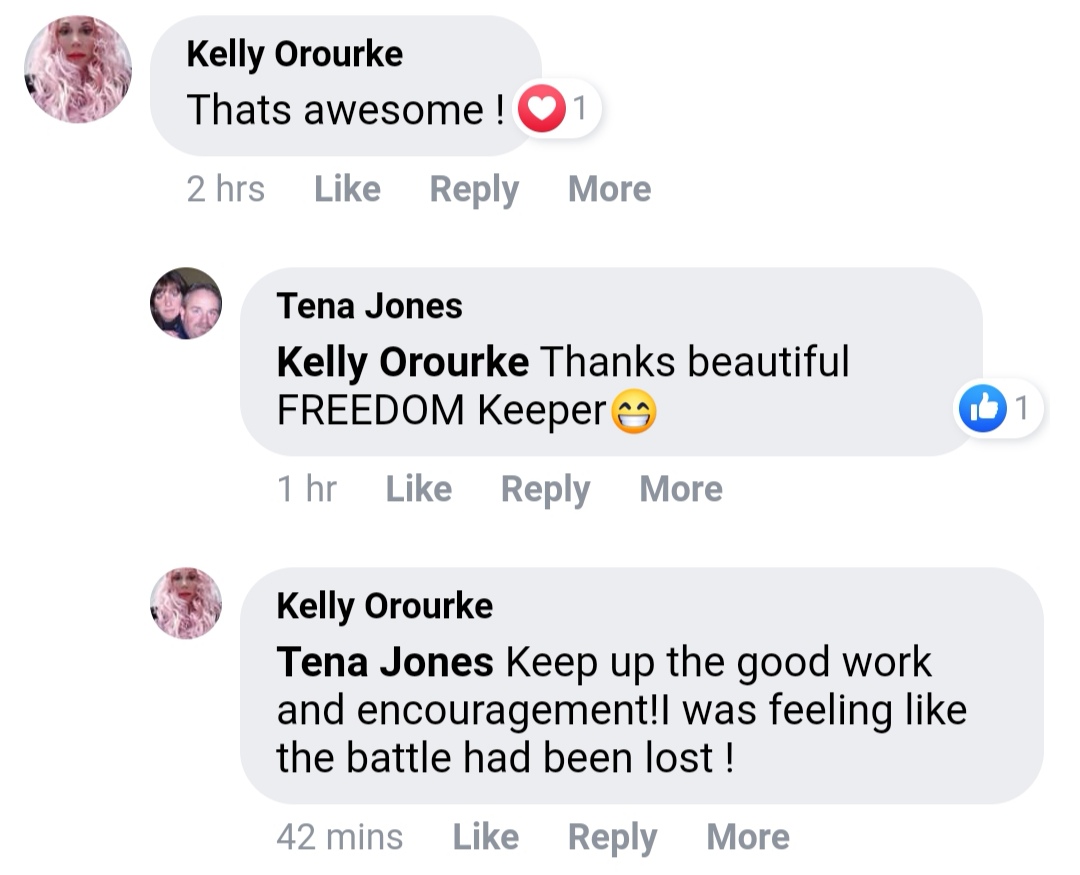1080x875 pixels.
Task: Like the 'Thats awesome !' comment
Action: (x=347, y=189)
